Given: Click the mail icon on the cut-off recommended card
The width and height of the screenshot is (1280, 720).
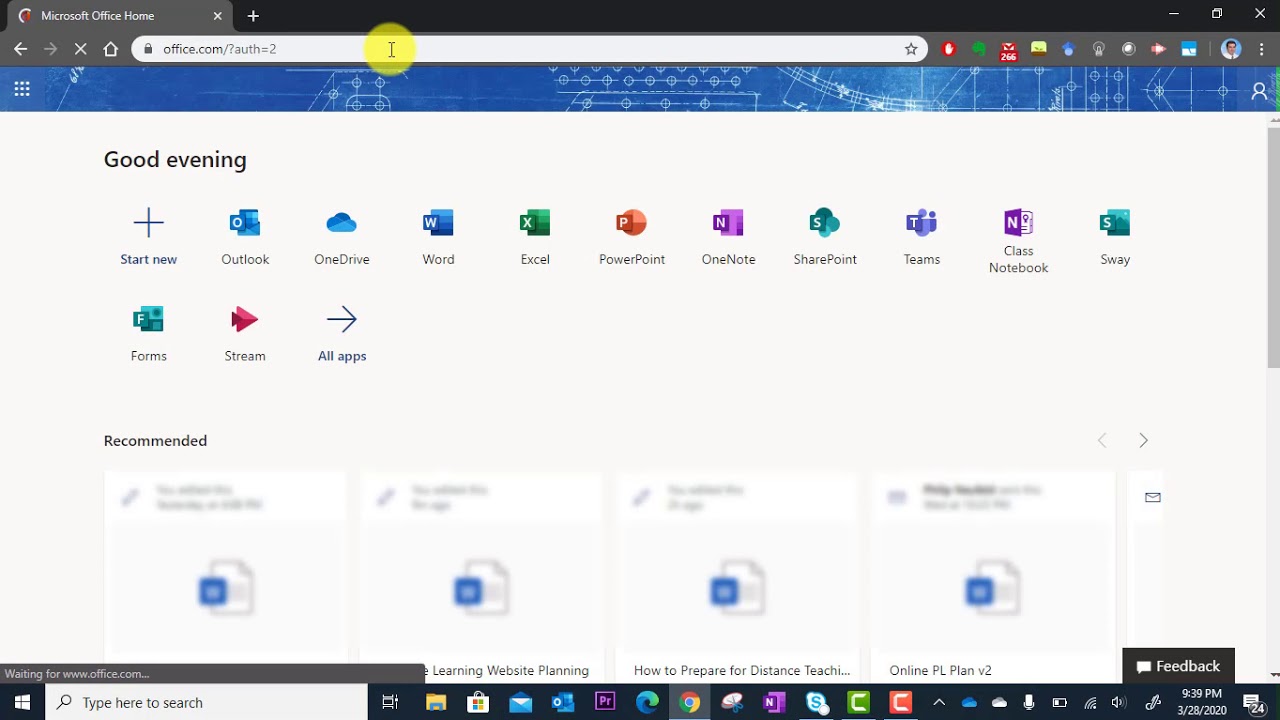Looking at the screenshot, I should pyautogui.click(x=1153, y=497).
